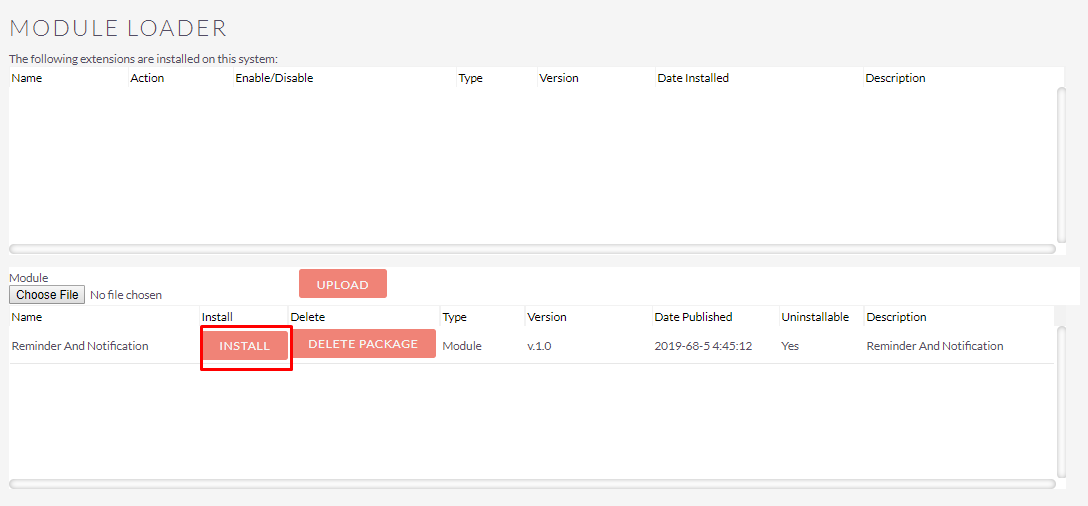
Task: Click the Reminder And Notification description cell
Action: click(x=935, y=346)
